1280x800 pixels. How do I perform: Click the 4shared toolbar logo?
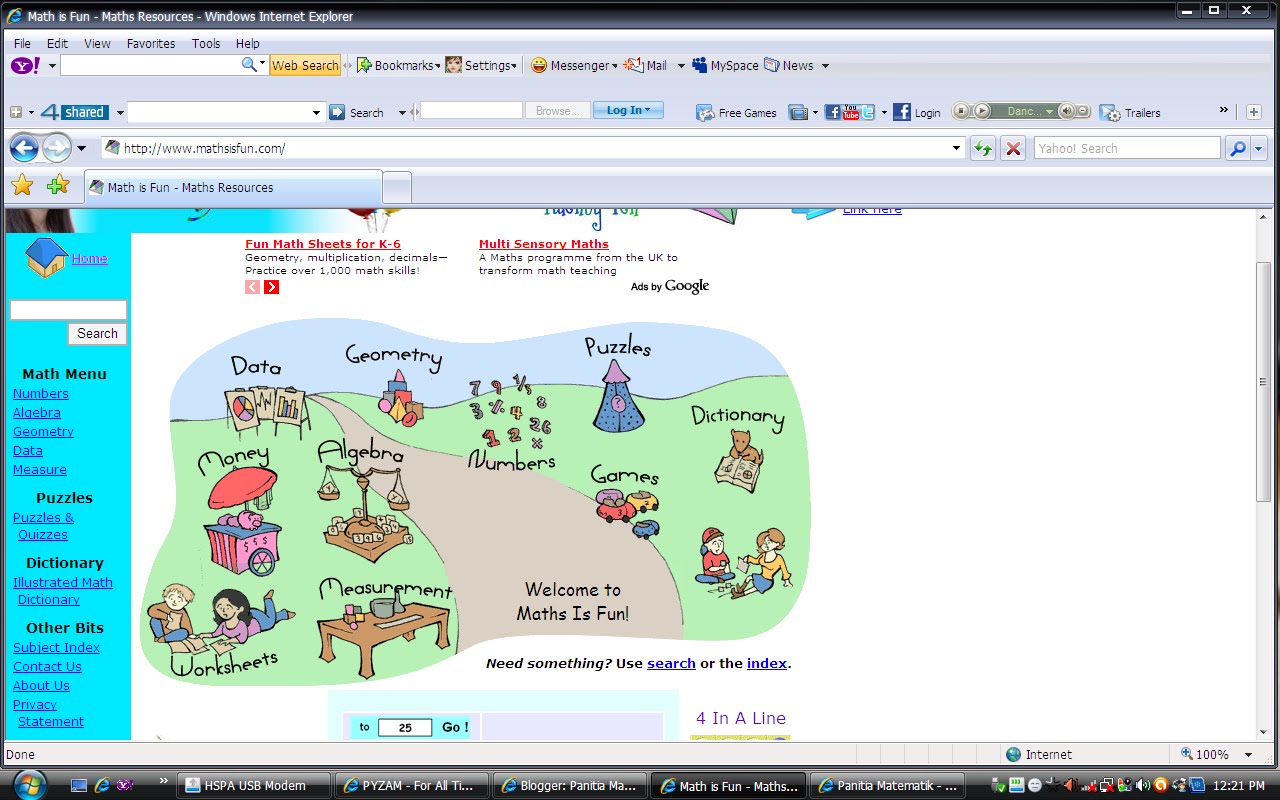pyautogui.click(x=73, y=112)
